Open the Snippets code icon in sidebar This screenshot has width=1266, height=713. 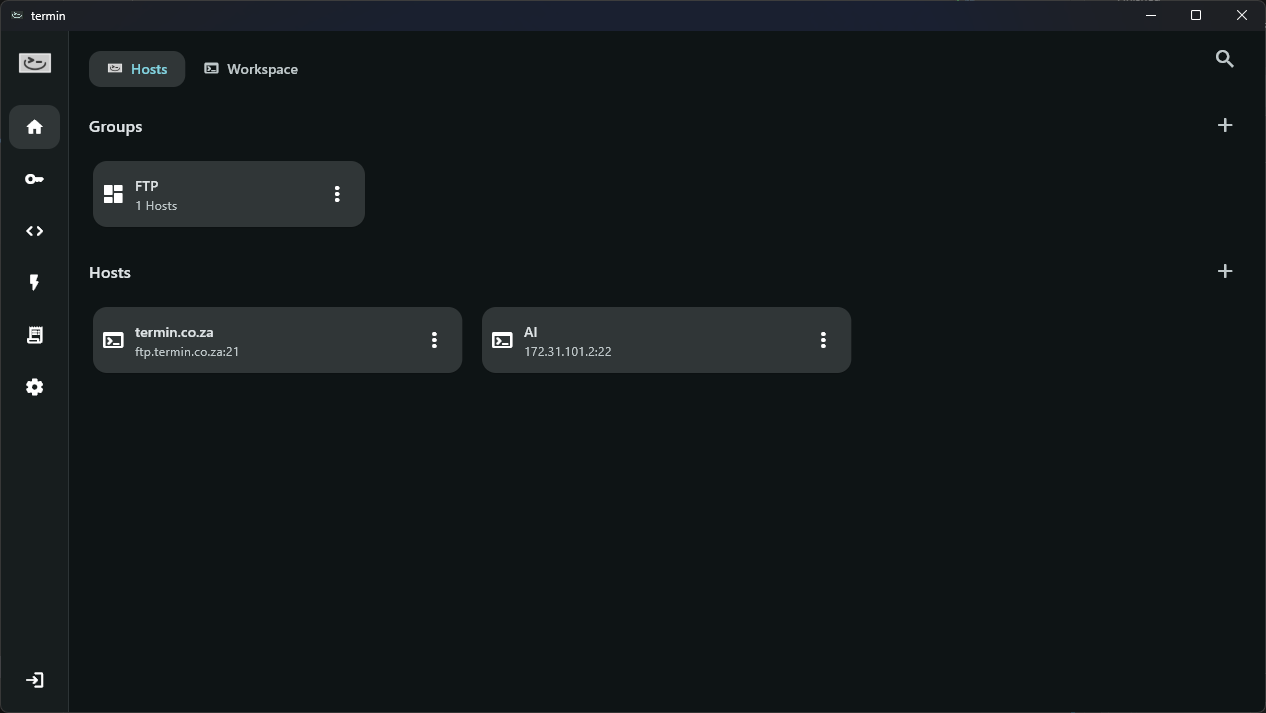pos(35,231)
